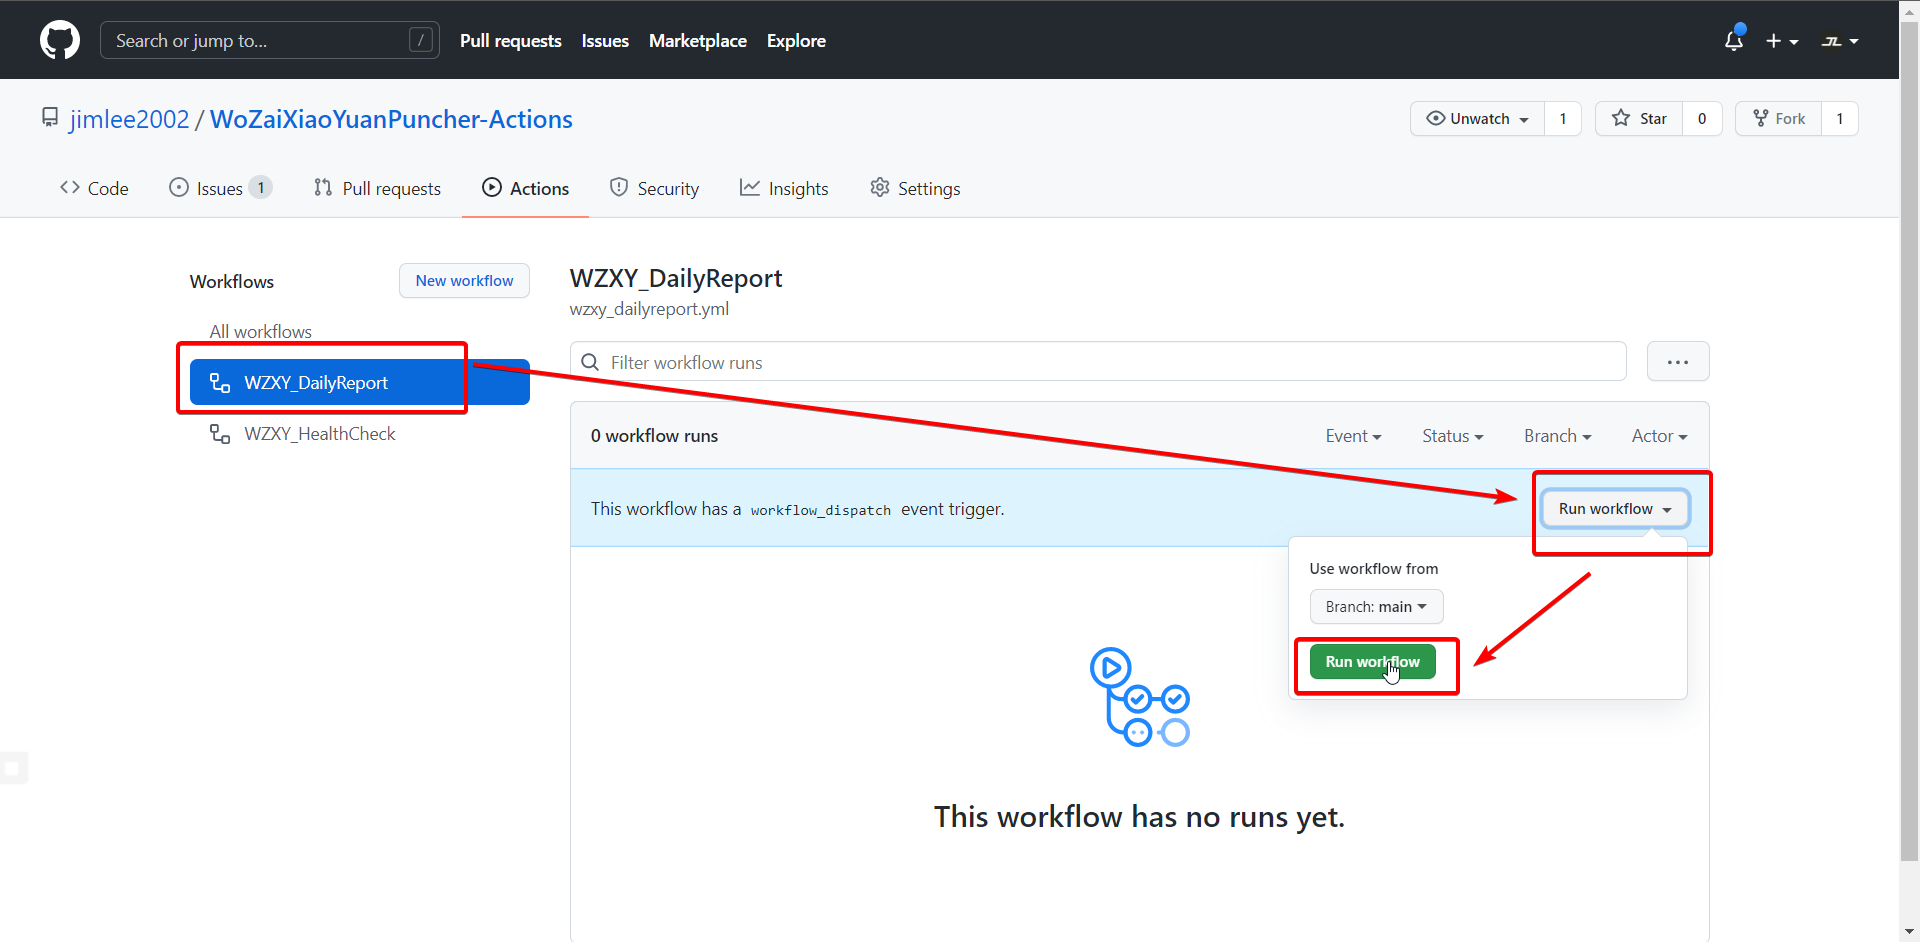
Task: Go to Explore
Action: coord(796,41)
